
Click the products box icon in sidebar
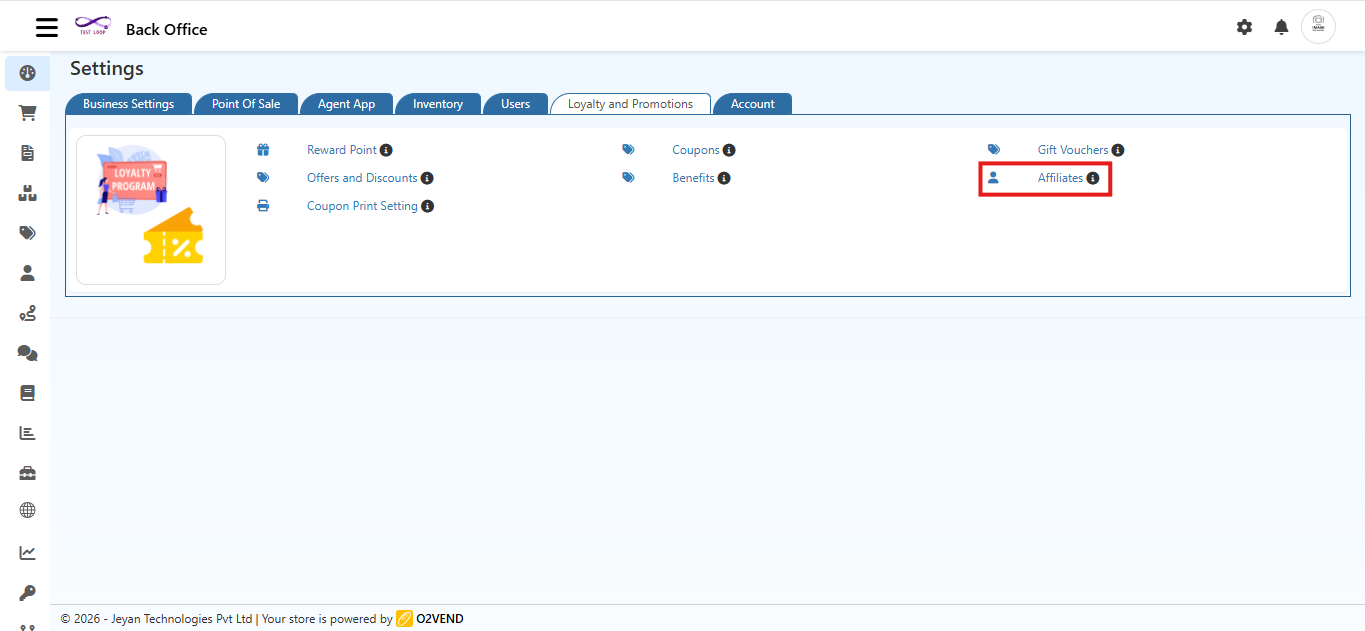pyautogui.click(x=27, y=193)
